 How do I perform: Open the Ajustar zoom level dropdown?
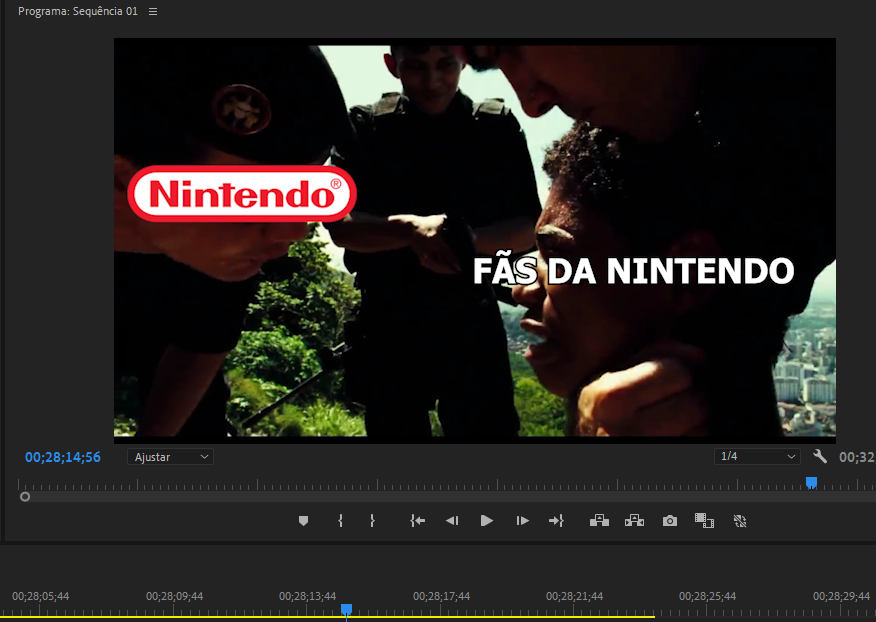pyautogui.click(x=170, y=457)
